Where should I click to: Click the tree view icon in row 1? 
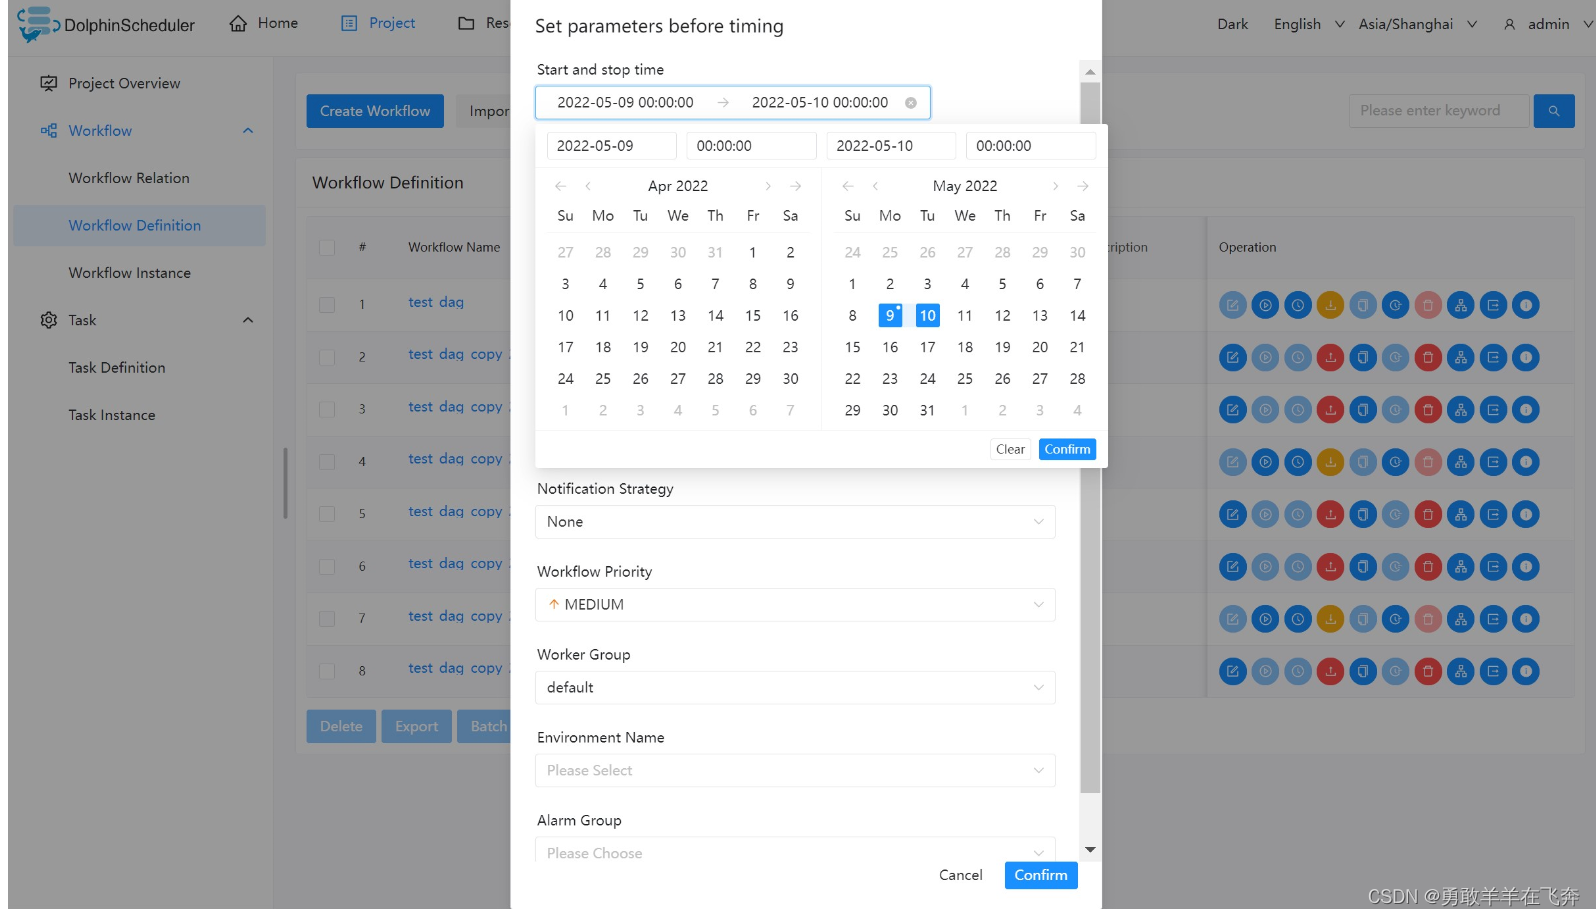point(1461,305)
